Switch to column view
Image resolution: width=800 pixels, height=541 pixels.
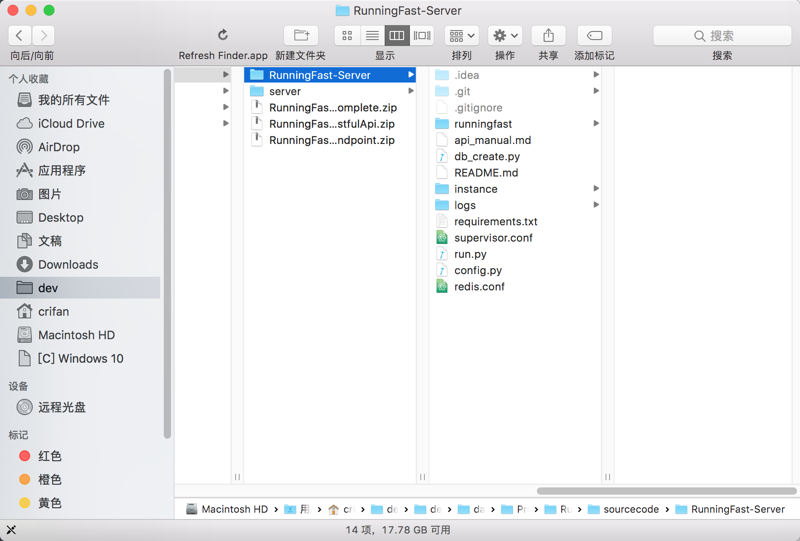(x=396, y=35)
